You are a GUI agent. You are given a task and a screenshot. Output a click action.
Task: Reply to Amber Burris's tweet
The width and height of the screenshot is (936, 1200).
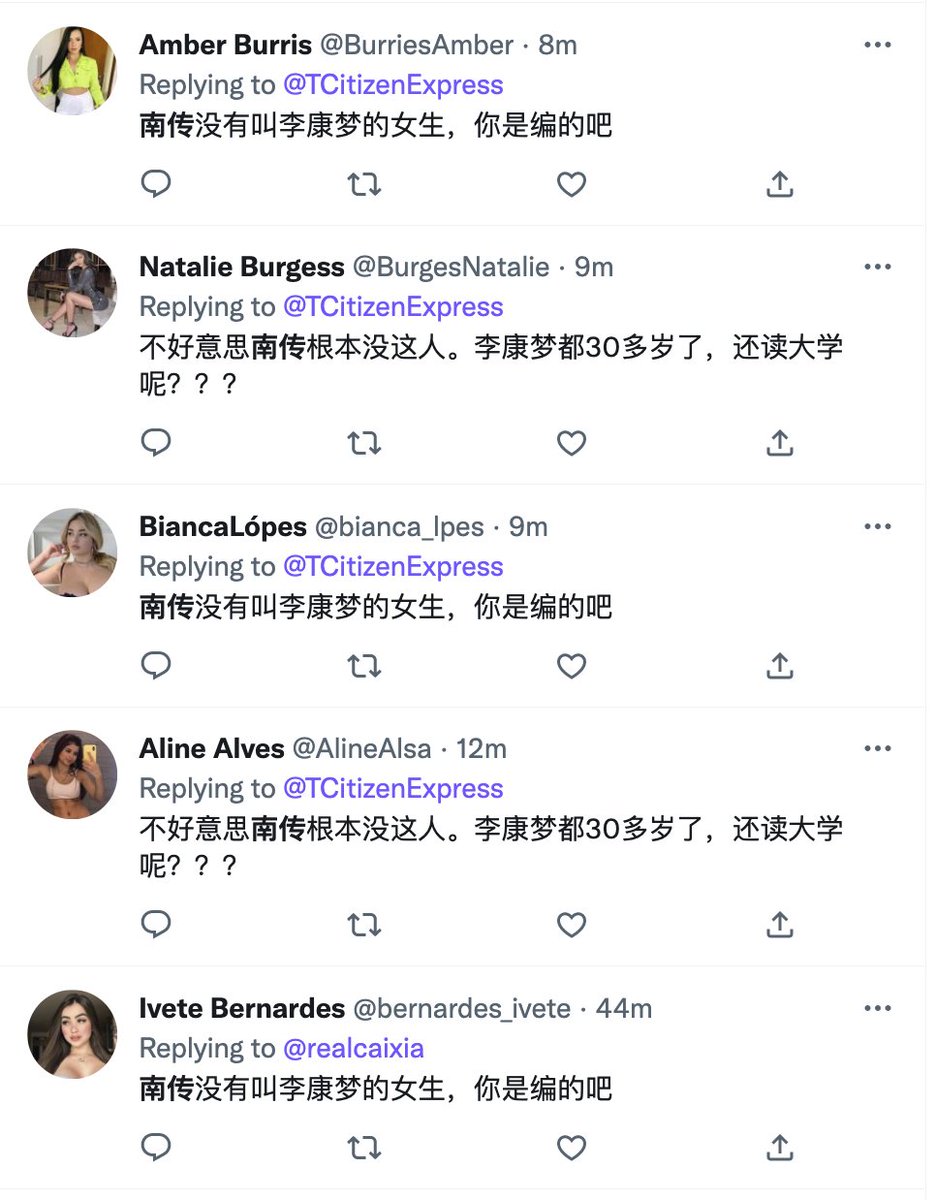coord(156,184)
